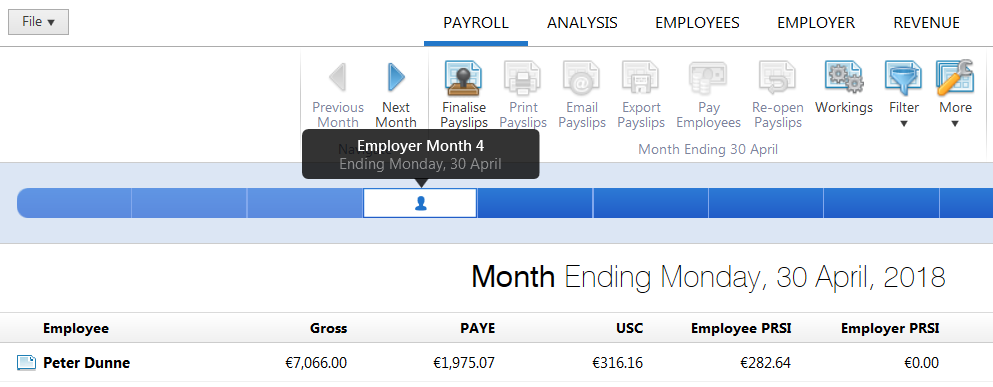Select month 5 segment right of the selected one
Viewport: 993px width, 387px height.
click(x=535, y=203)
